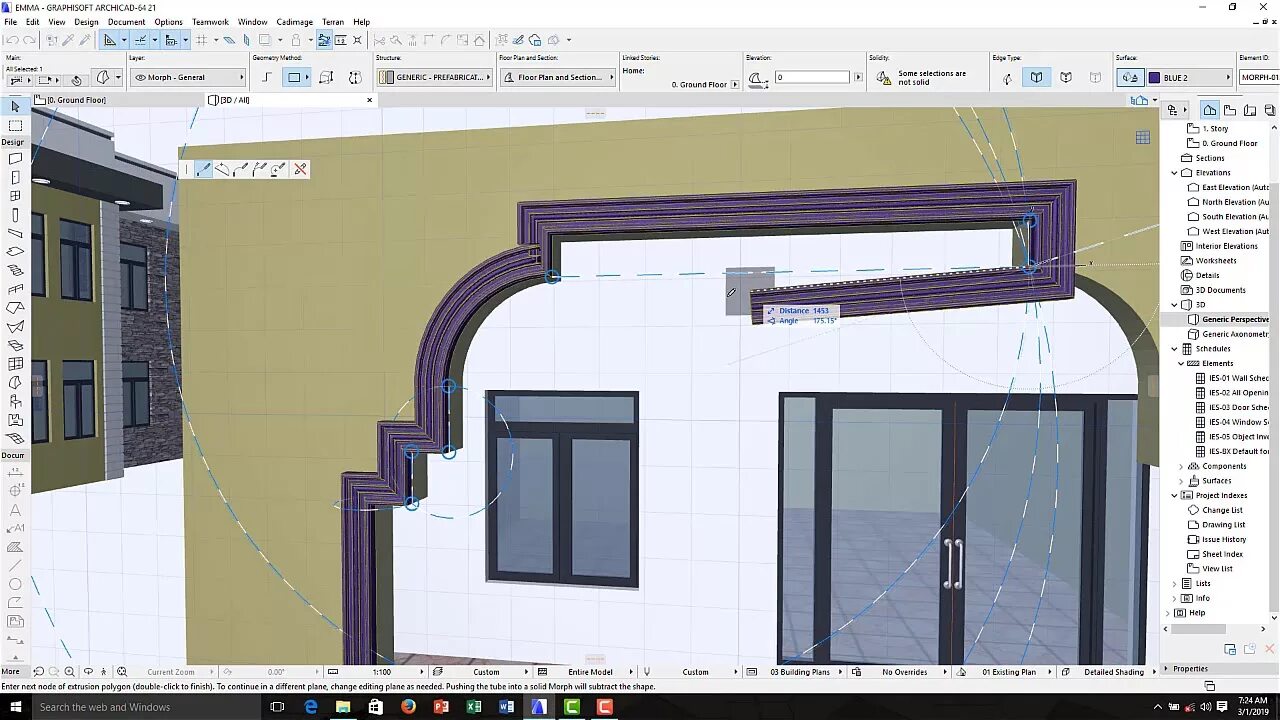Open the GENERIC - PREFABRICAT structure dropdown

[435, 77]
